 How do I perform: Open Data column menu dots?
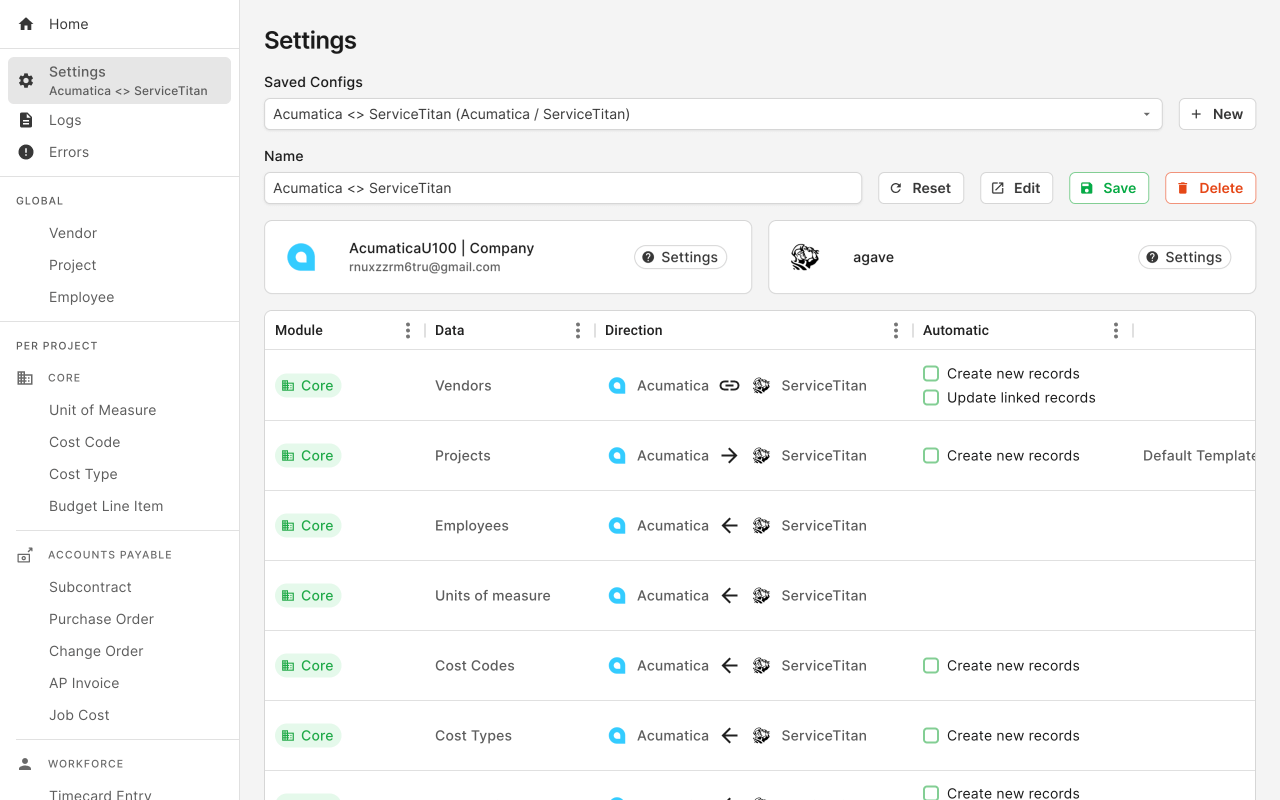point(578,330)
